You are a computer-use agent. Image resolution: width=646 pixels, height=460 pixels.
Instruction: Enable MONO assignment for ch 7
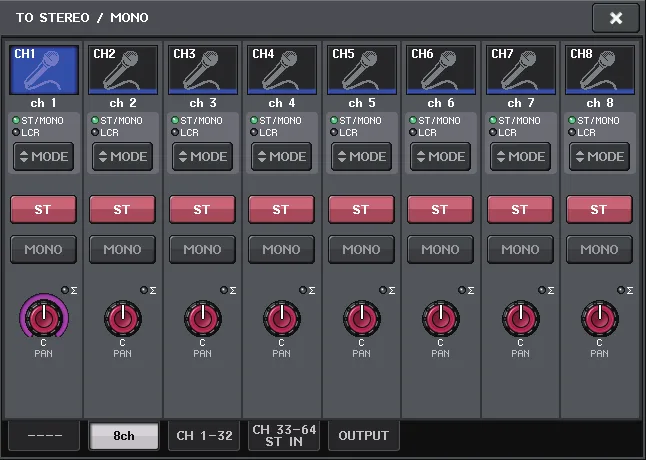click(520, 250)
